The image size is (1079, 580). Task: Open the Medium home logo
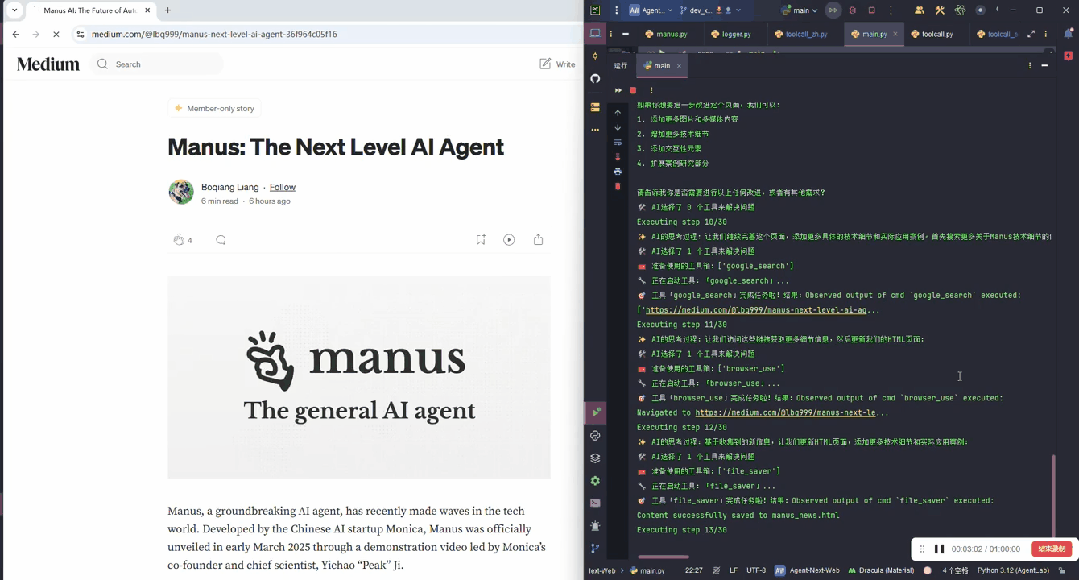[48, 64]
